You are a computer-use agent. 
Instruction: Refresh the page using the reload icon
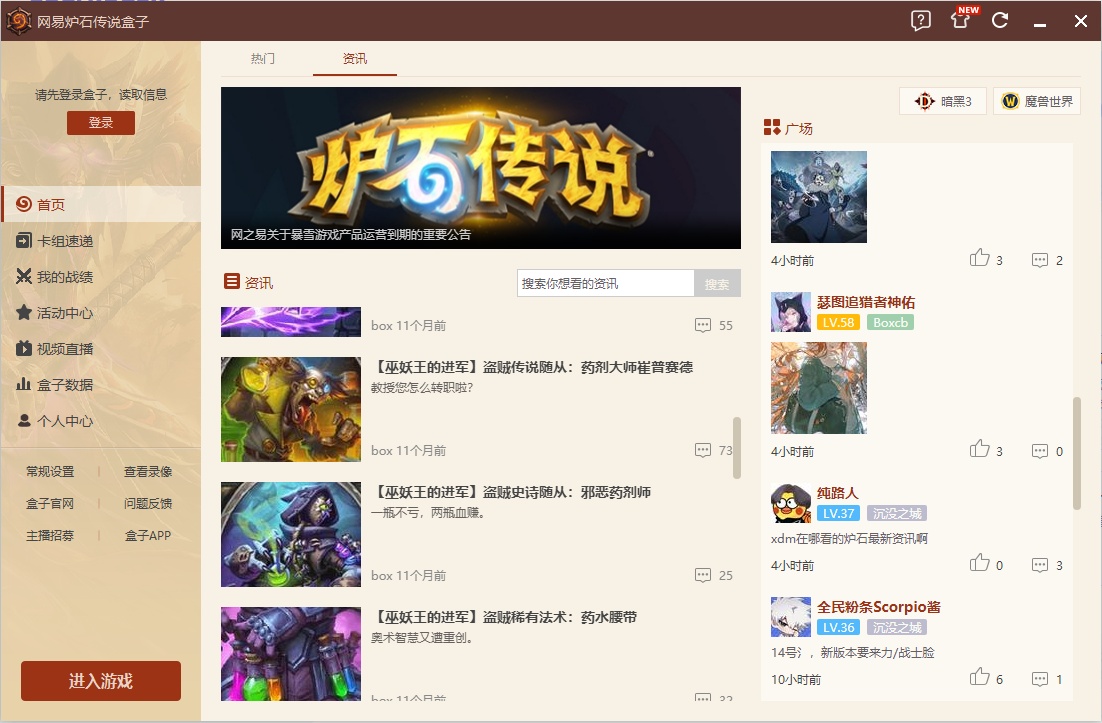point(1000,20)
